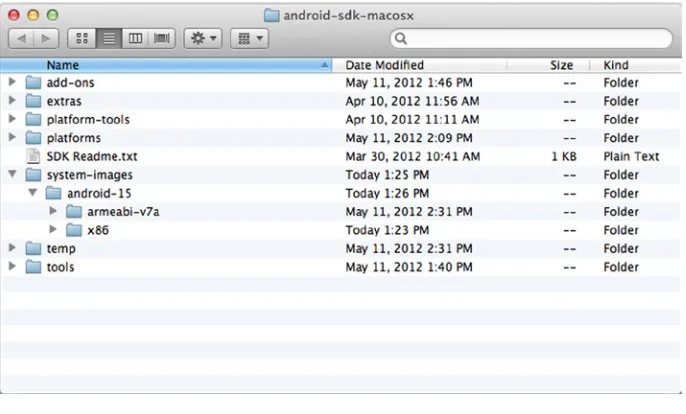Click date Today 1:23 PM
686x414 pixels.
point(387,230)
